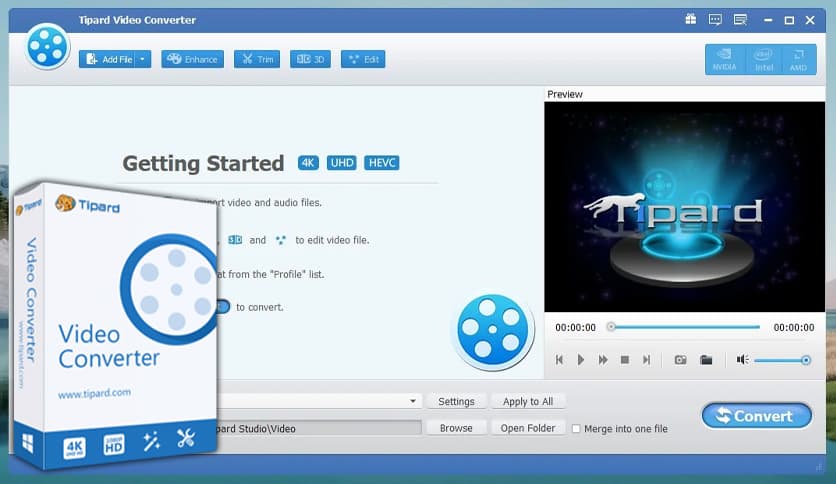836x484 pixels.
Task: Adjust the volume slider
Action: [782, 360]
